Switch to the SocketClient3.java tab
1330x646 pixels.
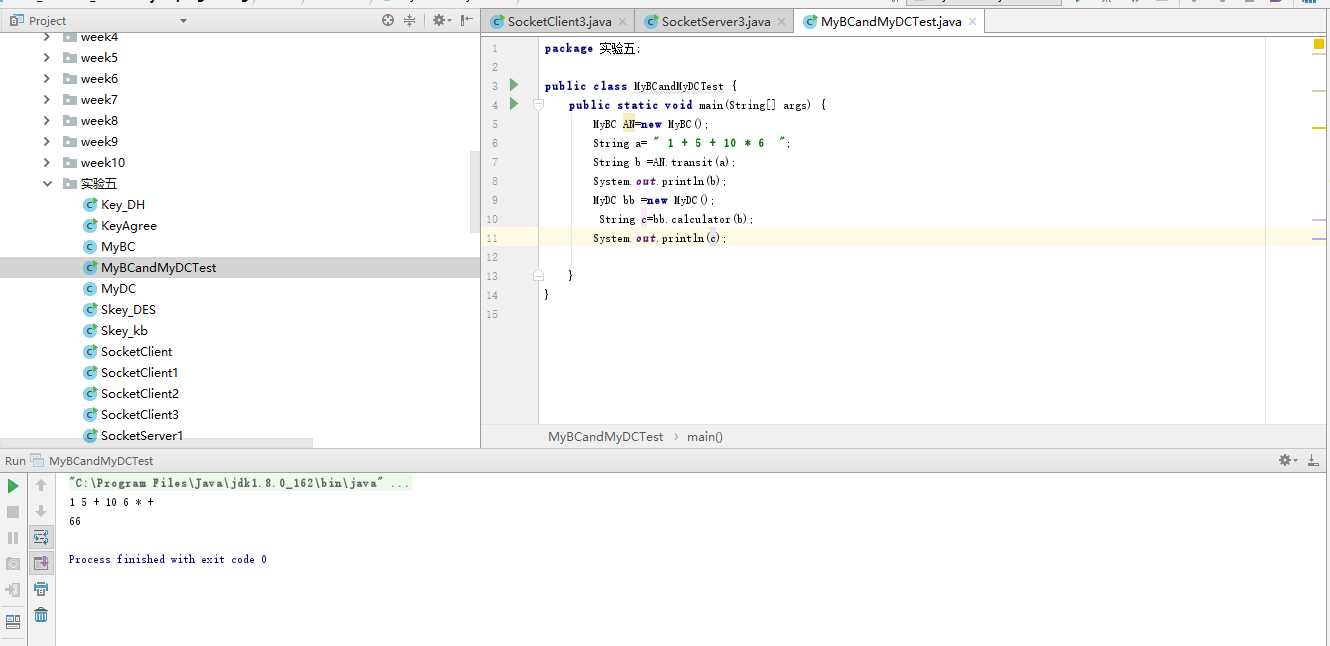[x=559, y=21]
